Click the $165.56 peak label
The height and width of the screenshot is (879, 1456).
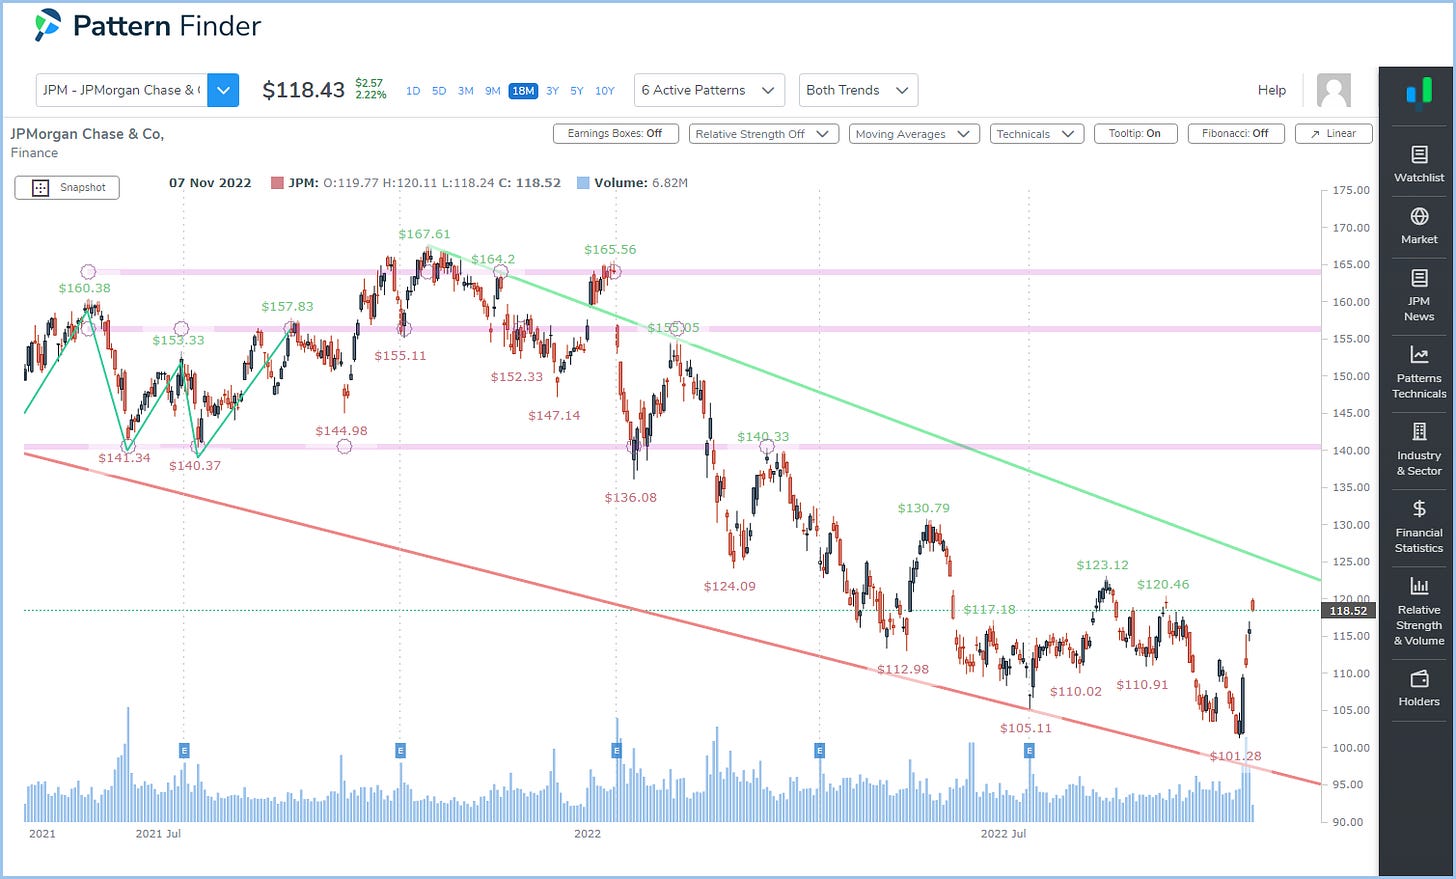(610, 249)
